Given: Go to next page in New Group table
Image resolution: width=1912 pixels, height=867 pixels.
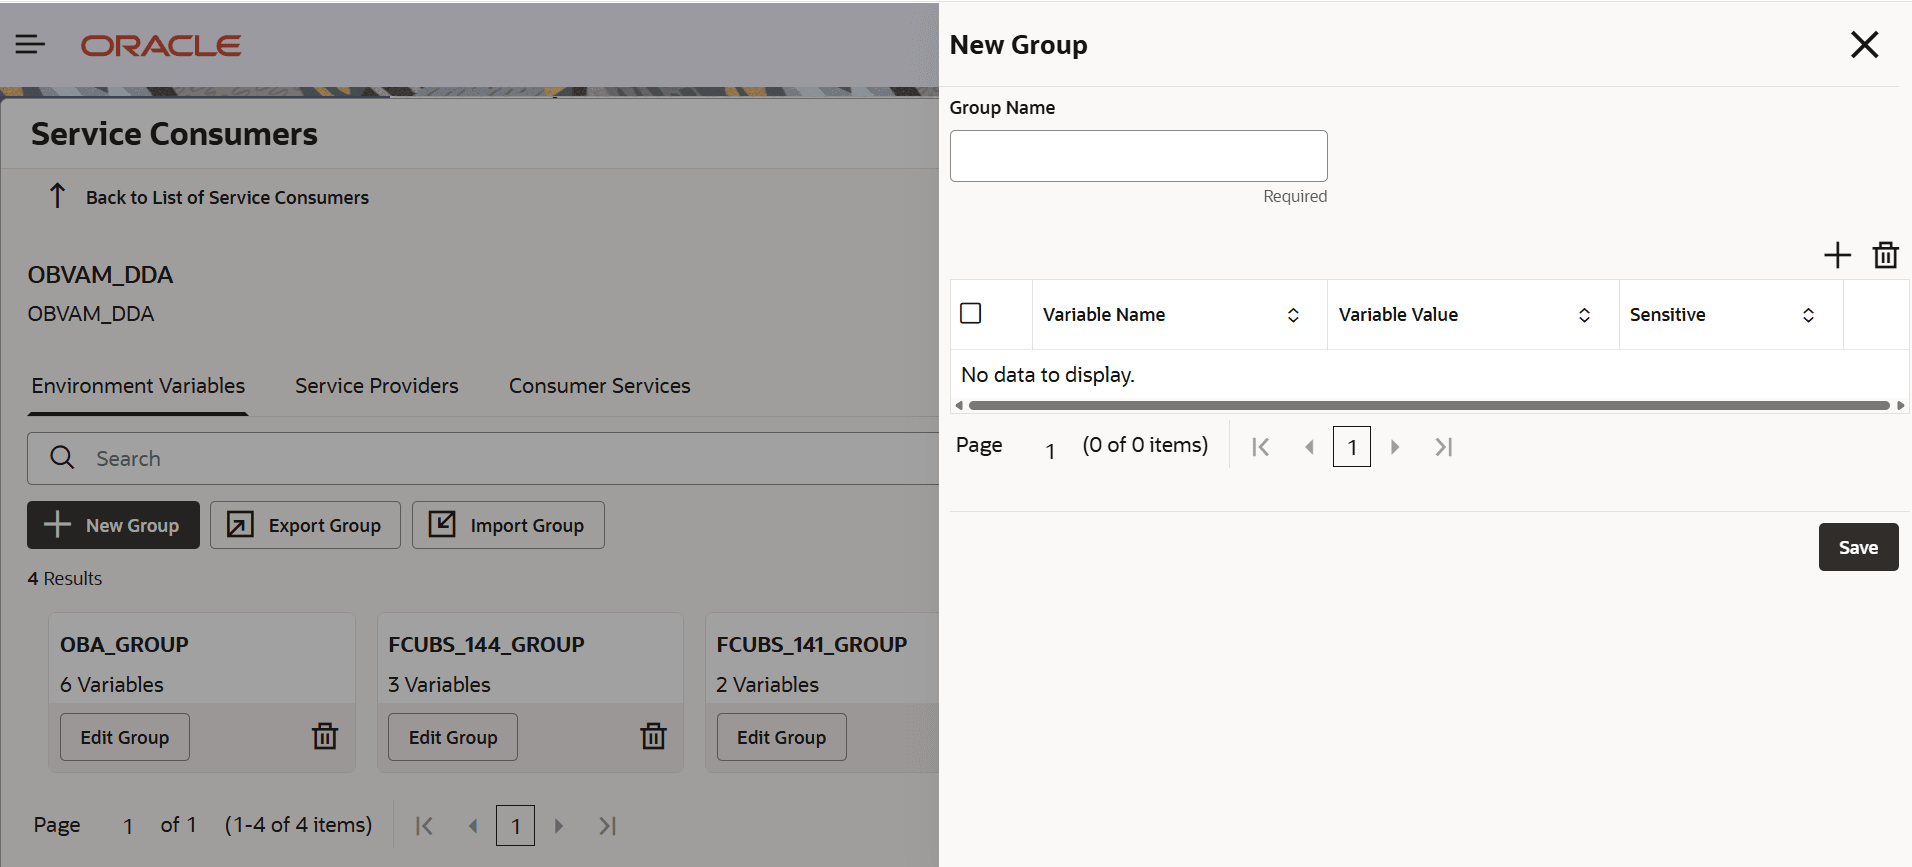Looking at the screenshot, I should click(x=1395, y=447).
